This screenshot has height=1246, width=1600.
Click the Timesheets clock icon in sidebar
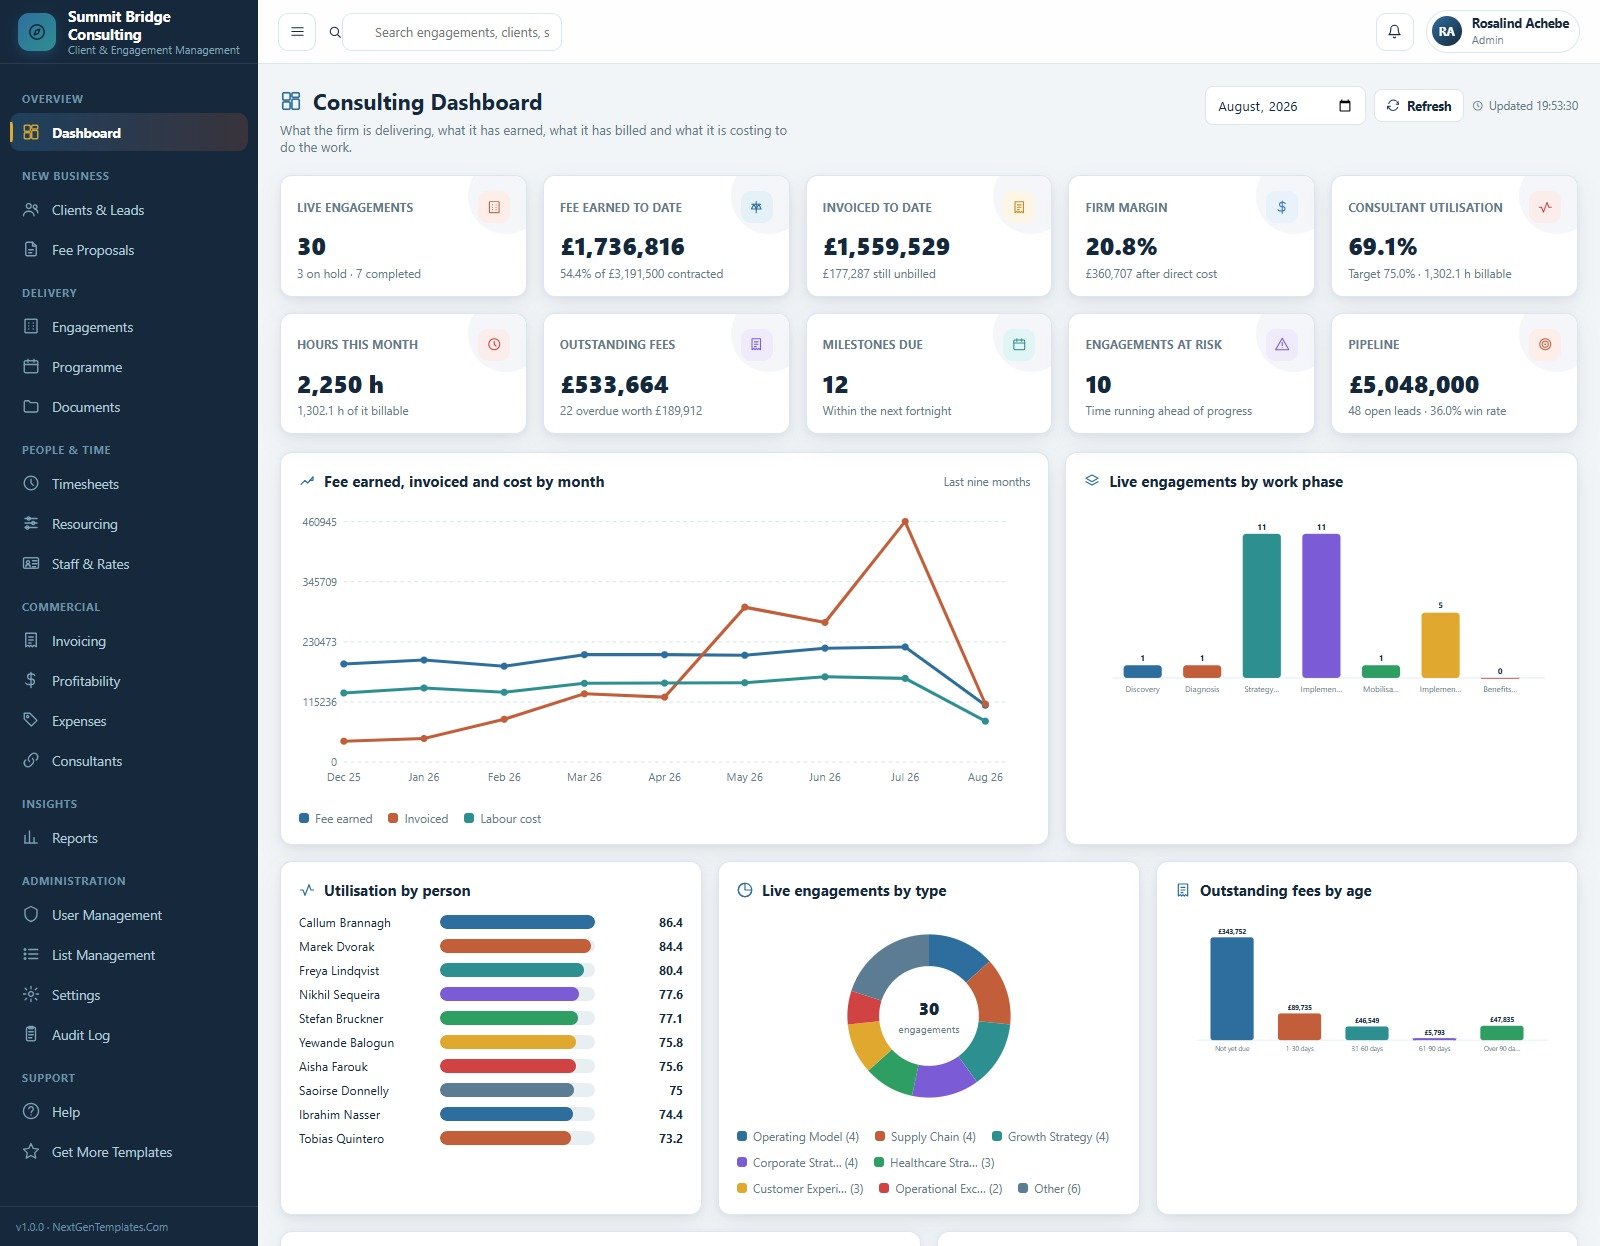31,484
